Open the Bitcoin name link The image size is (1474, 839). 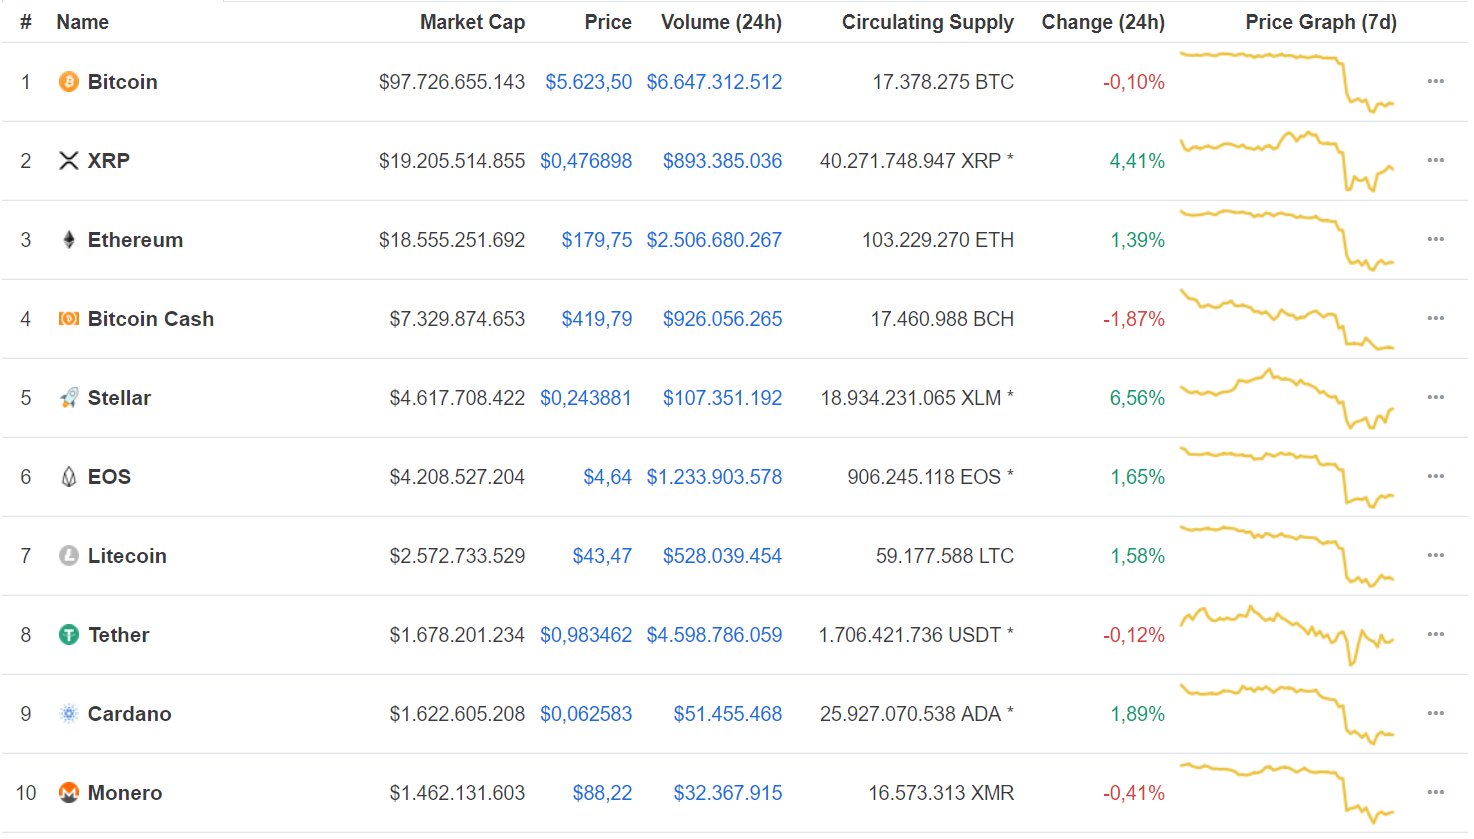tap(122, 82)
